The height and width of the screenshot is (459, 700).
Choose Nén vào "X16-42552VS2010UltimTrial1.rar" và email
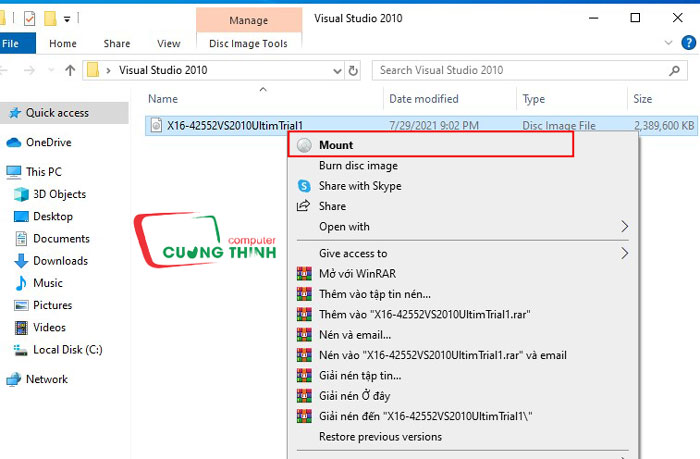tap(443, 355)
